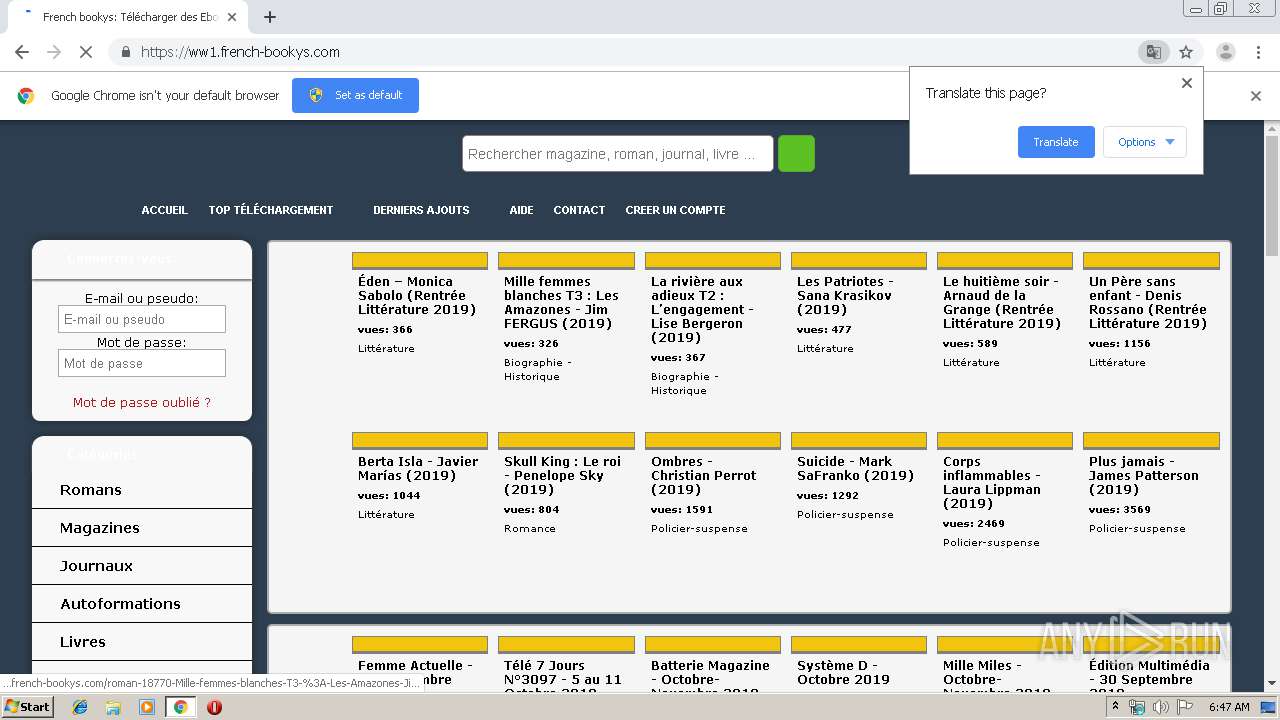1280x720 pixels.
Task: Click the Translate button
Action: (x=1056, y=142)
